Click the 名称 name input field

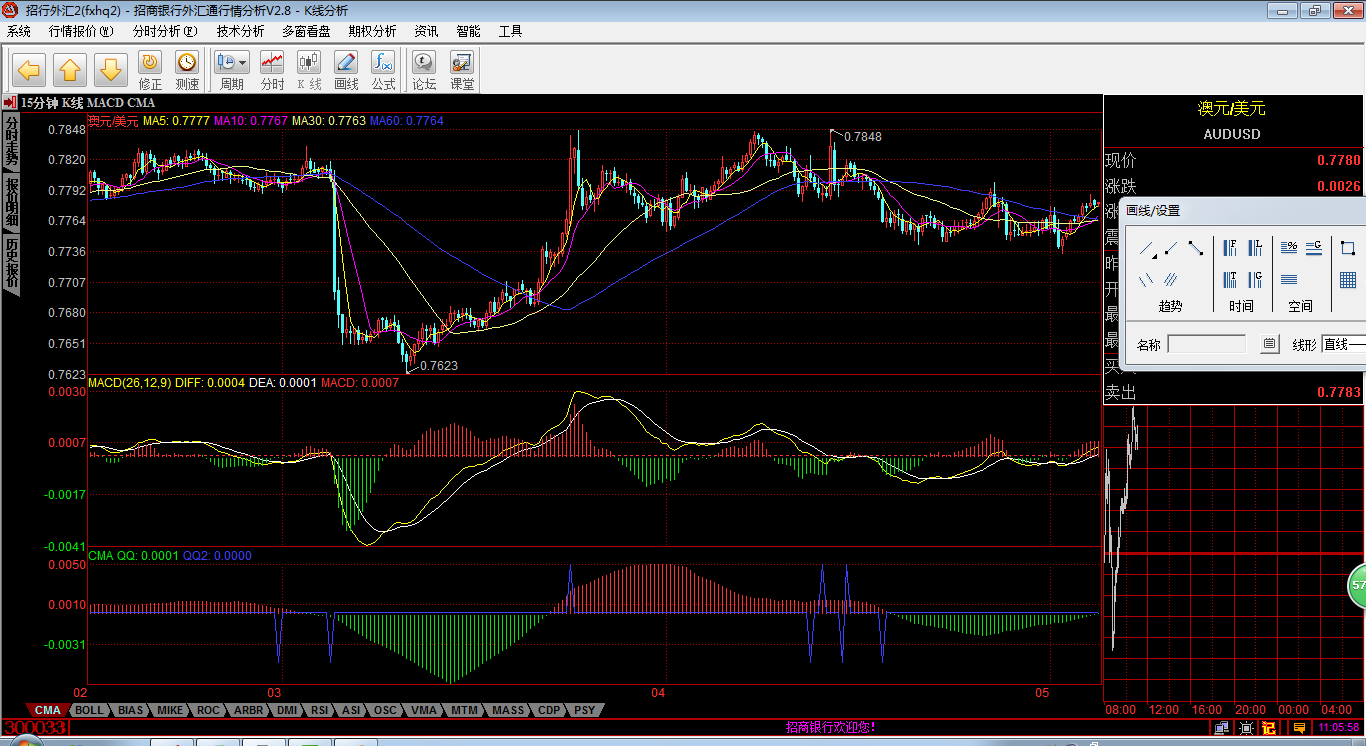coord(1207,344)
